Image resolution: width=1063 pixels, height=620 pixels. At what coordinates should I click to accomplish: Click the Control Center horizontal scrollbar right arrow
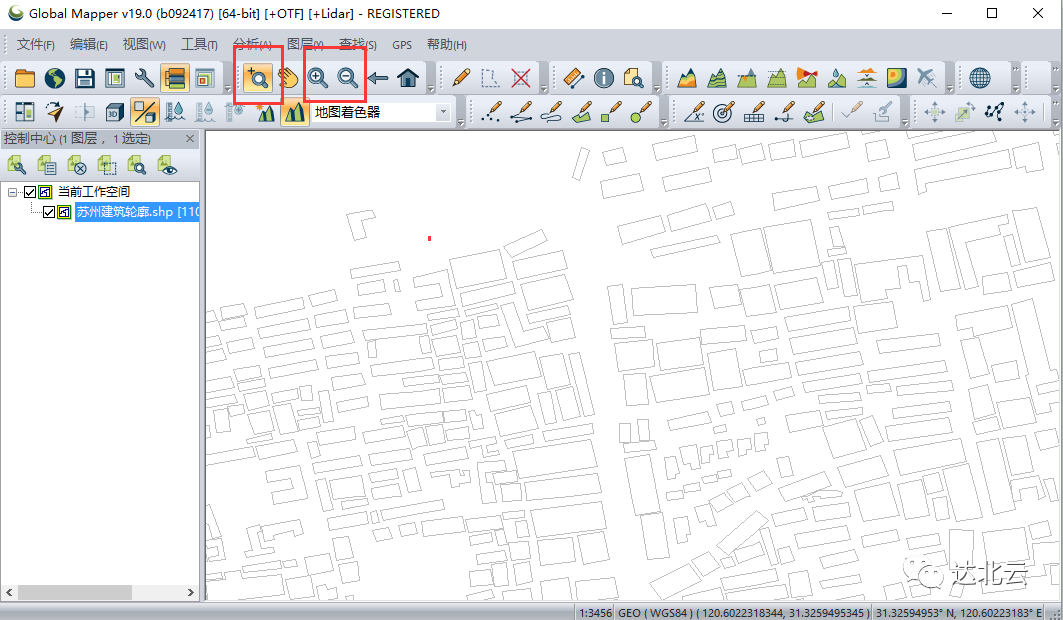pyautogui.click(x=190, y=592)
